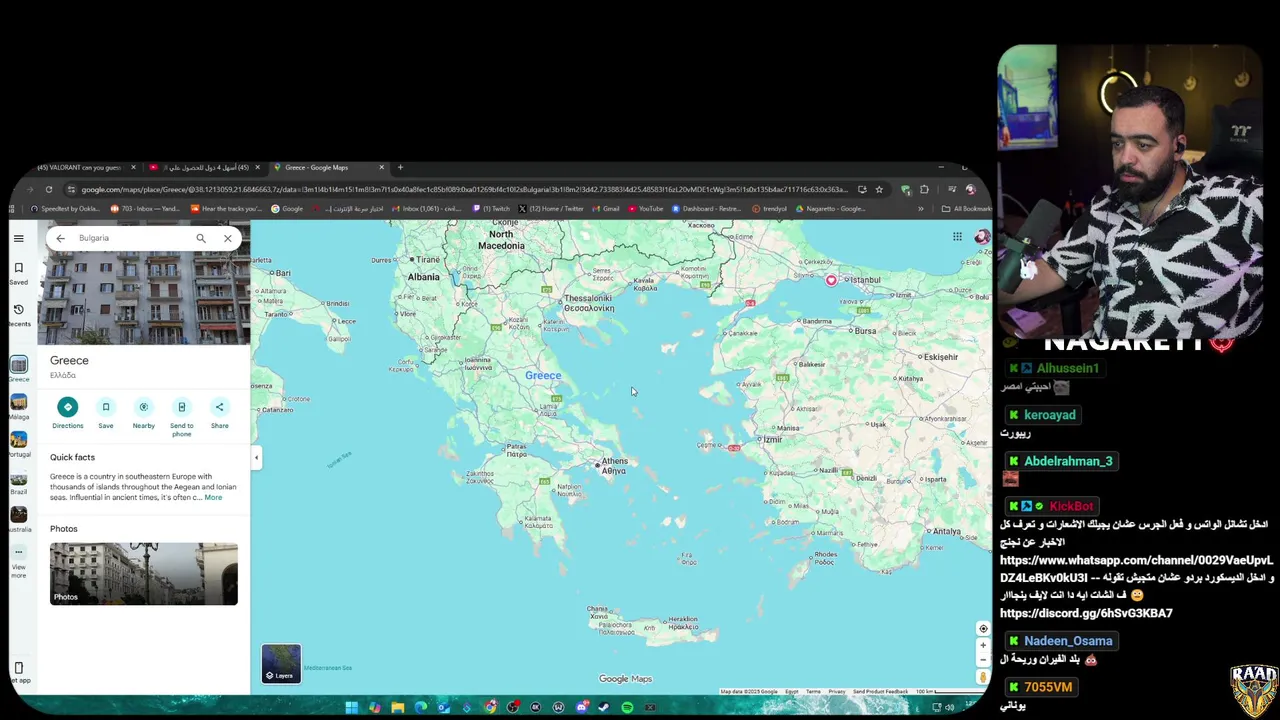Open the All Bookmarks folder

tap(966, 209)
